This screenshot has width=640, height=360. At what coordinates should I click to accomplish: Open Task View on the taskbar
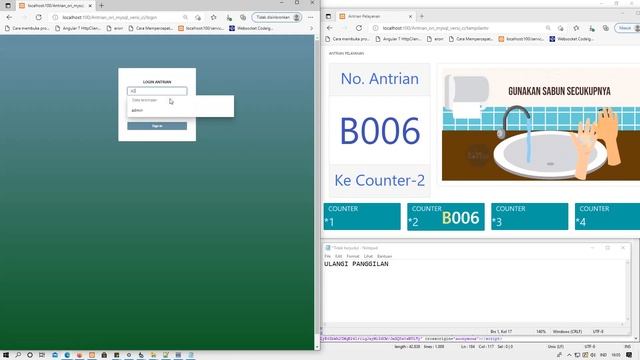click(42, 355)
